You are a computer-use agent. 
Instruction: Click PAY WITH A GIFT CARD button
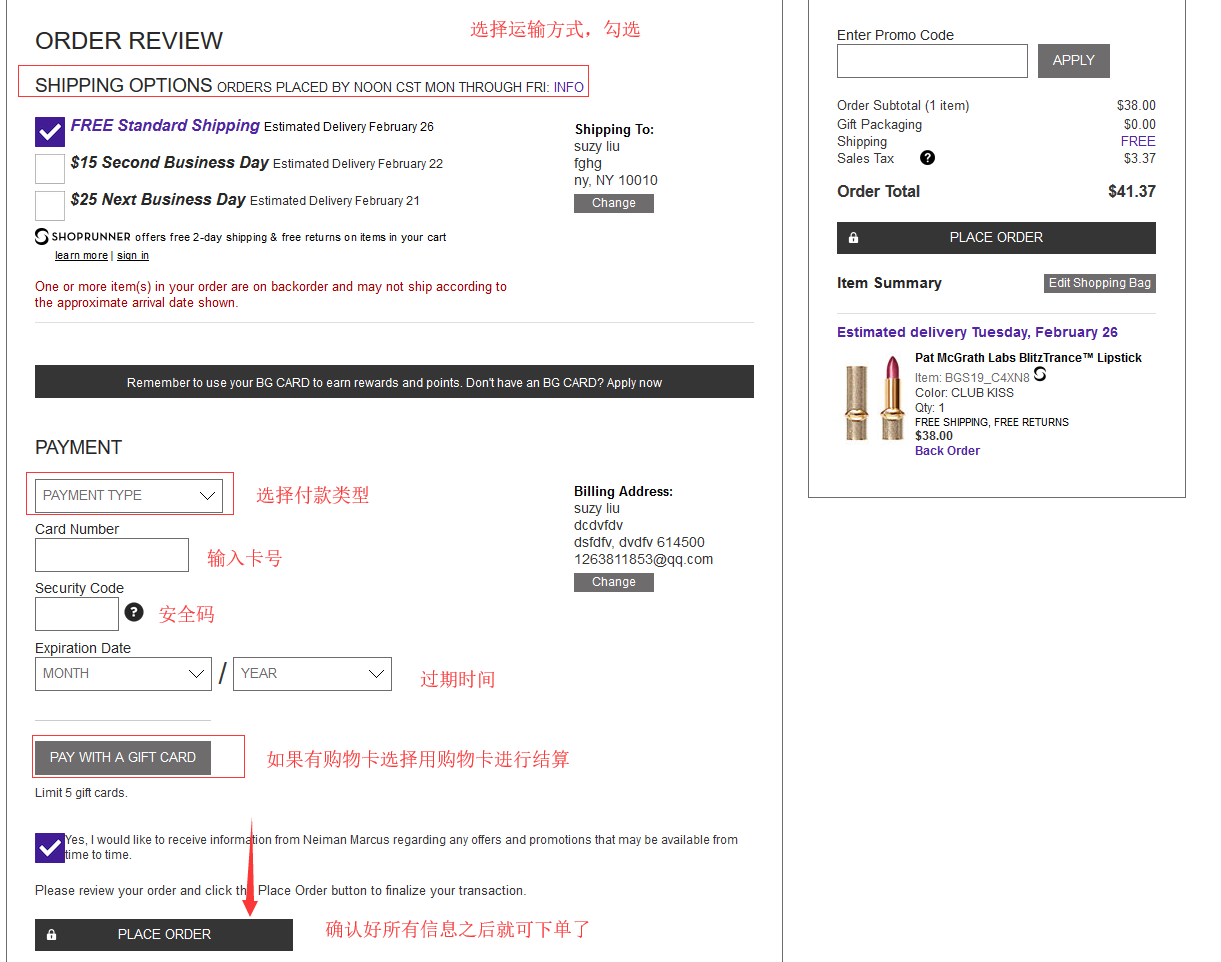[x=123, y=757]
